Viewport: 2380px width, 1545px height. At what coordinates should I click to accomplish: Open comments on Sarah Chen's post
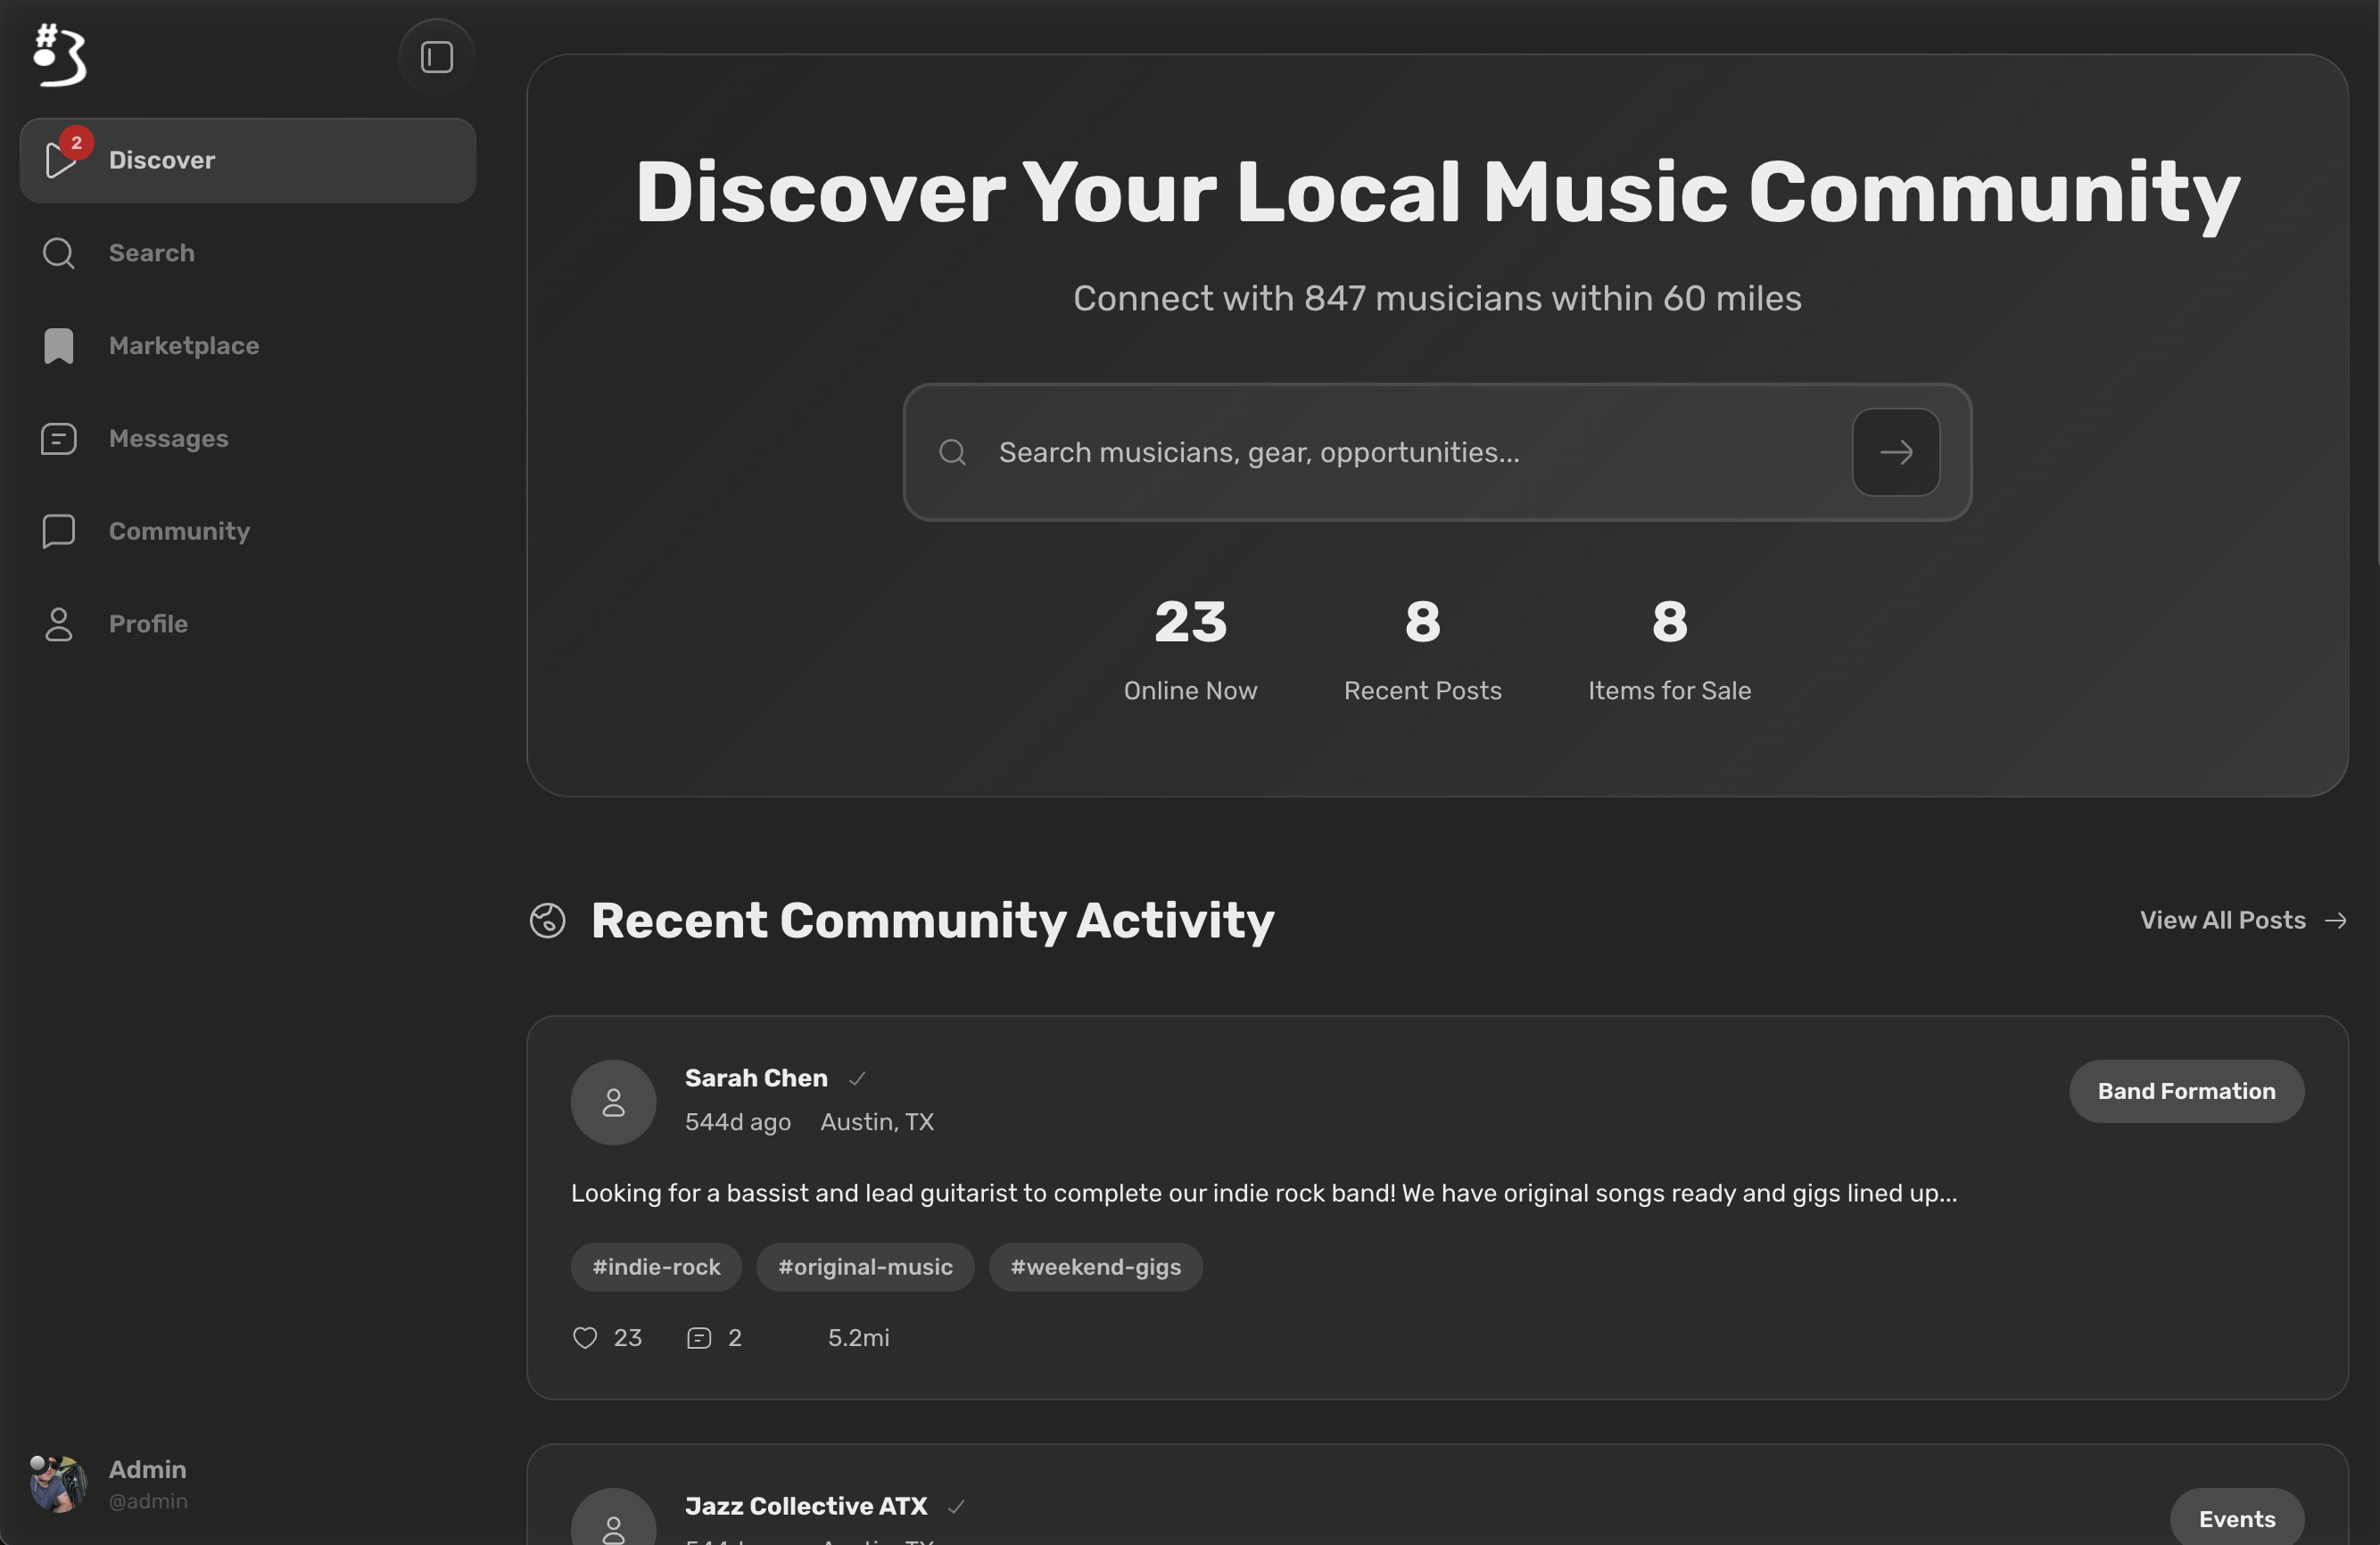coord(699,1338)
